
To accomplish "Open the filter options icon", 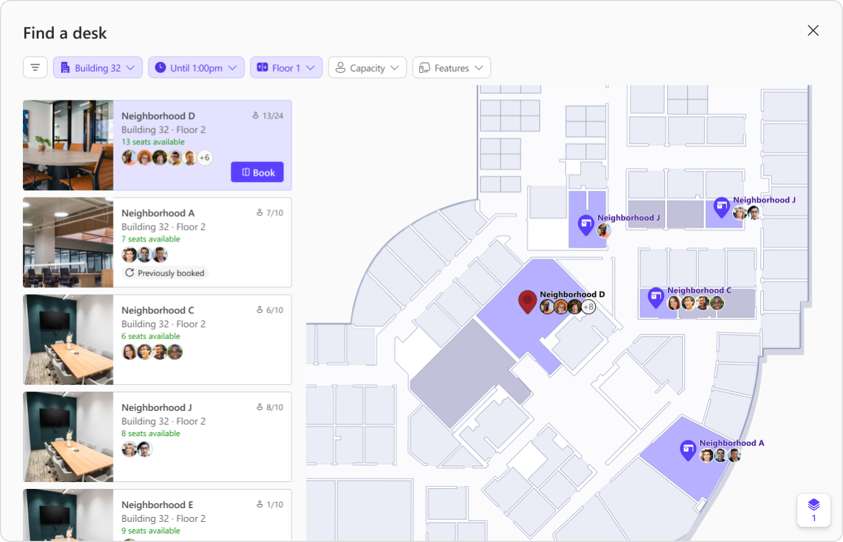I will coord(35,68).
